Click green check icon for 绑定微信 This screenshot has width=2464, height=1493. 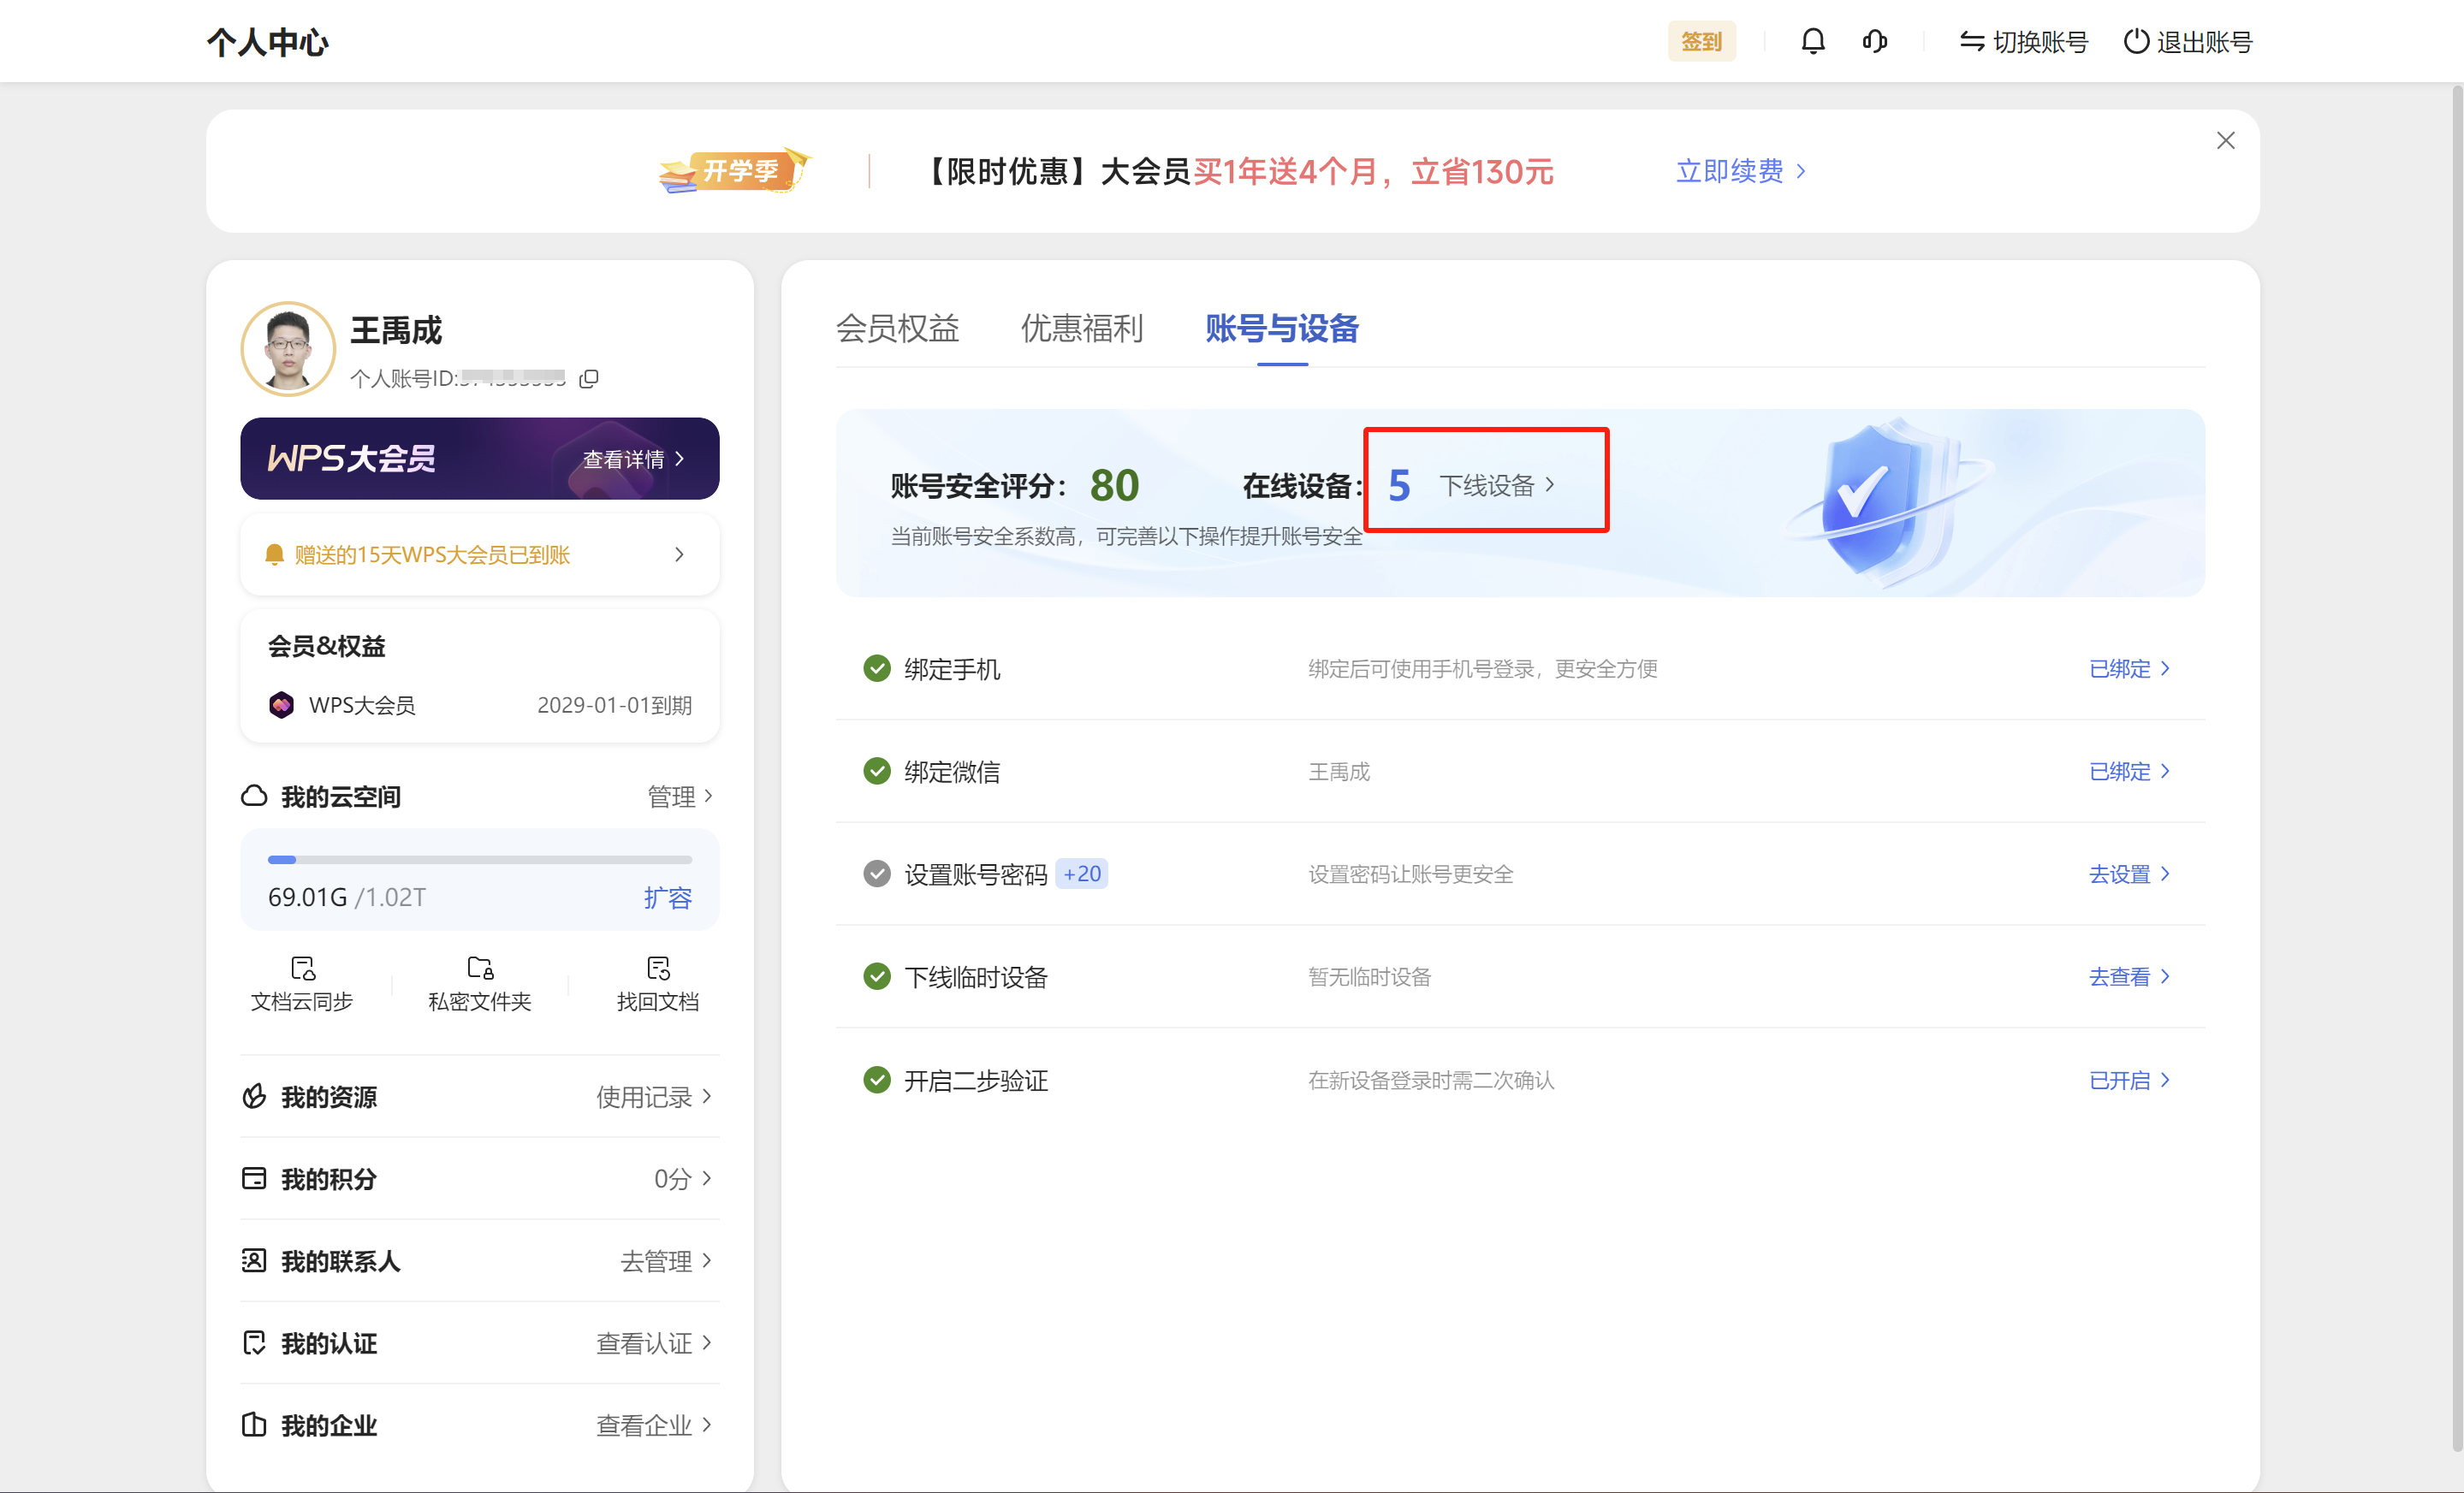click(x=876, y=770)
